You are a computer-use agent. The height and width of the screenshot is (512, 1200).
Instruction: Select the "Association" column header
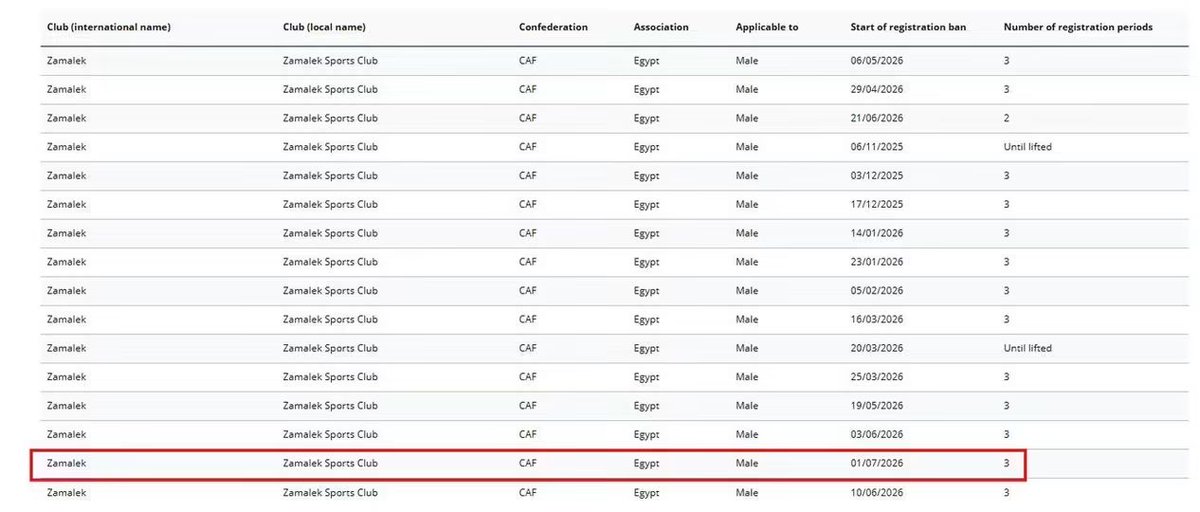[x=661, y=27]
